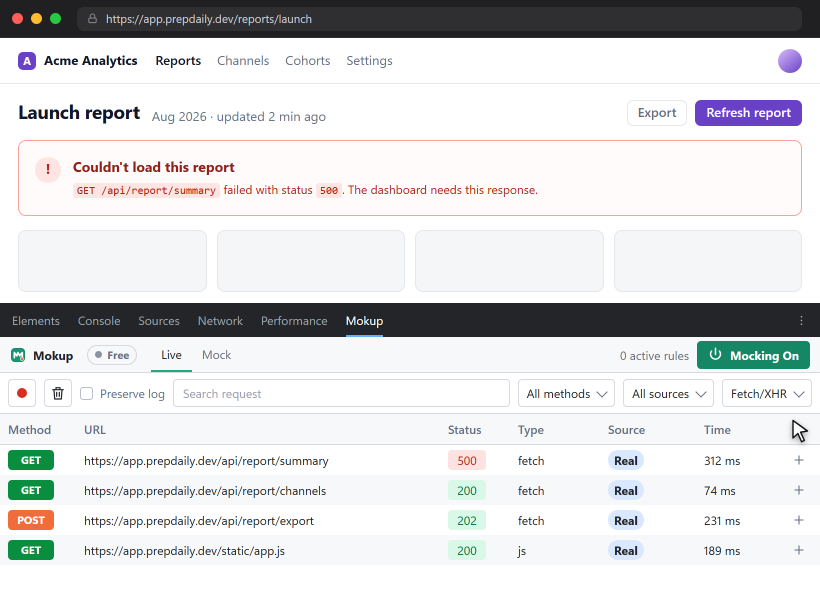Switch to the Mock tab in Mokup
The image size is (820, 600).
click(217, 355)
